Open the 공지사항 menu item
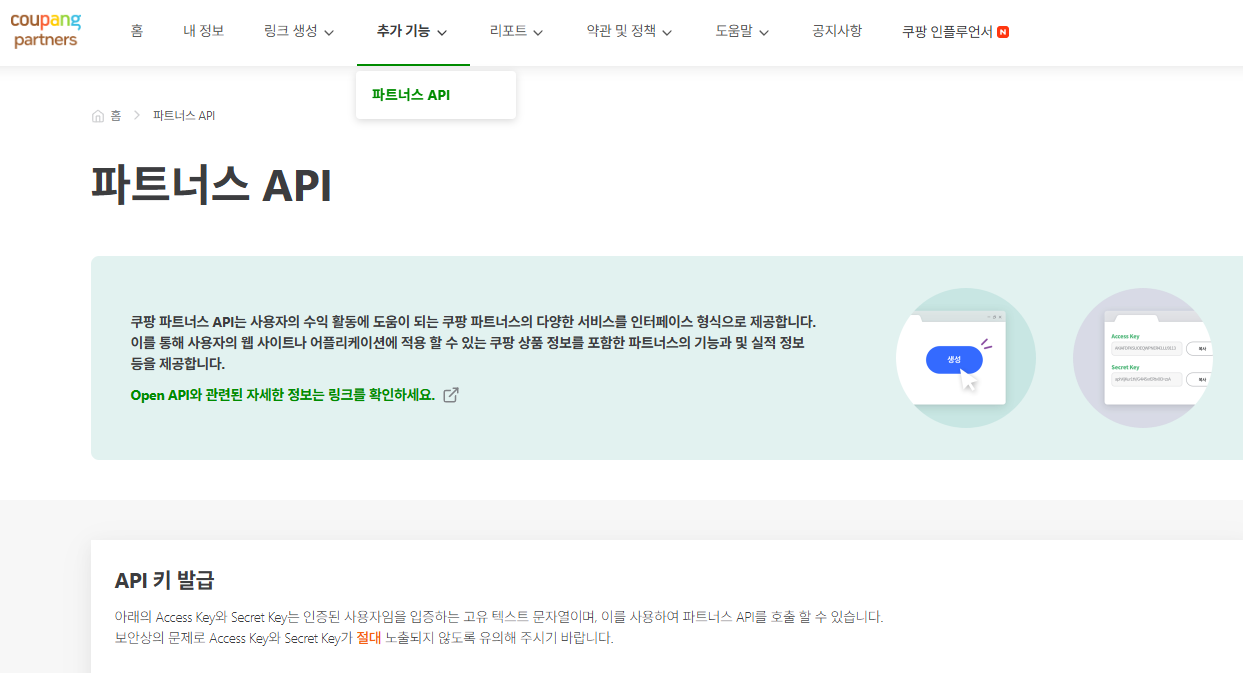The image size is (1243, 673). (x=837, y=31)
